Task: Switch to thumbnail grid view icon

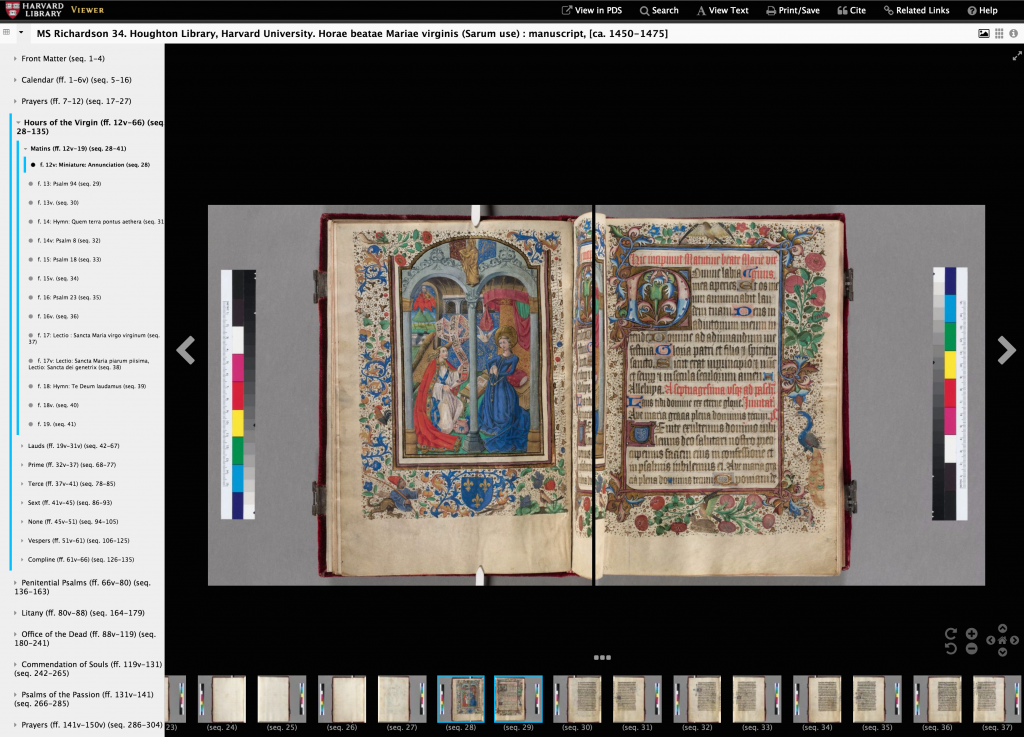Action: pyautogui.click(x=999, y=33)
